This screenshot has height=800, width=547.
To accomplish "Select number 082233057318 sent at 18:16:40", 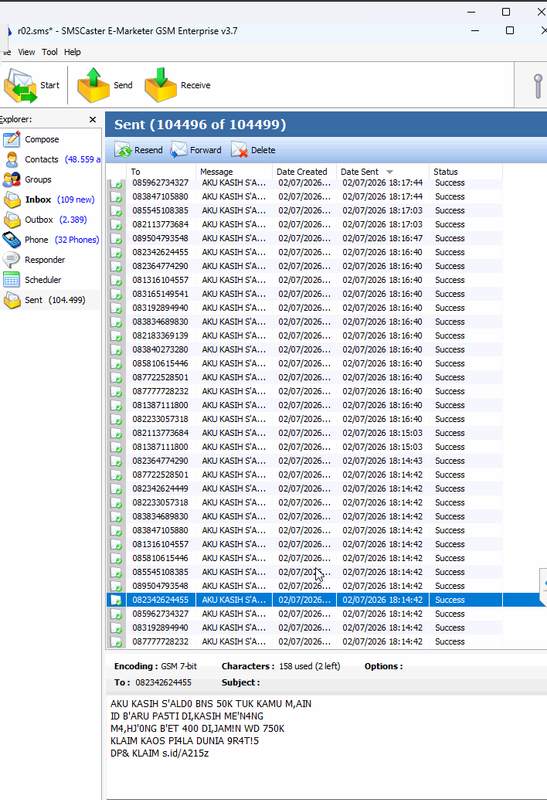I will [160, 419].
